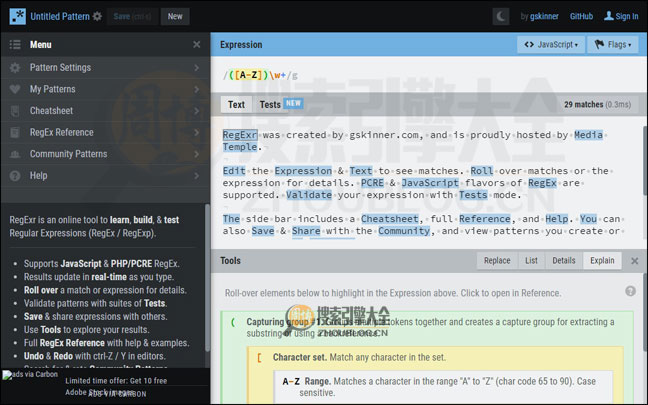
Task: Click the Pattern Settings gear icon in sidebar
Action: (x=15, y=67)
